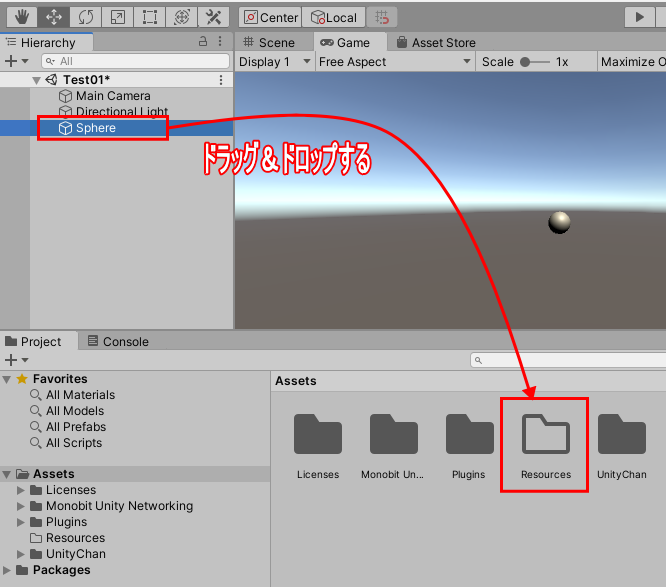This screenshot has width=666, height=587.
Task: Expand the Licenses folder in tree
Action: (20, 490)
